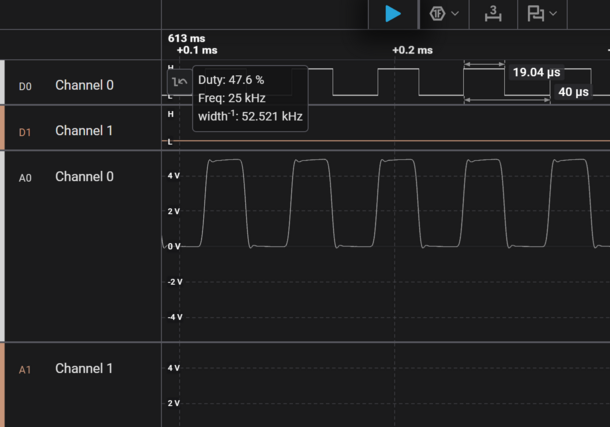Viewport: 610px width, 427px height.
Task: Click the hexagon trigger mode icon
Action: pos(438,14)
